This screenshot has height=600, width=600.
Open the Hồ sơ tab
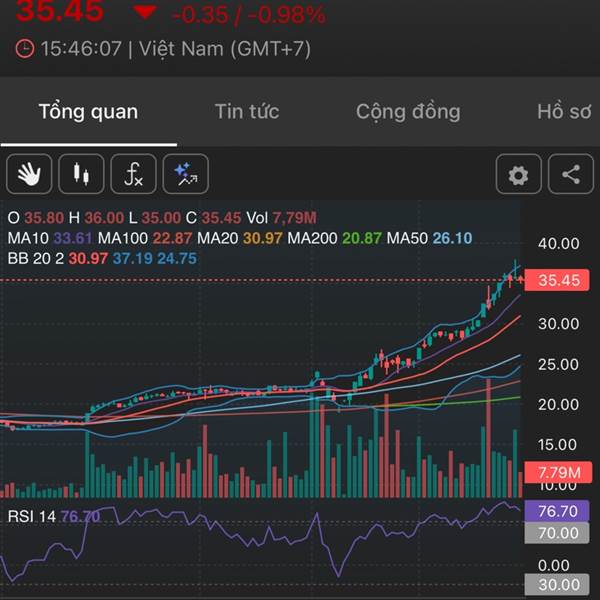[564, 112]
